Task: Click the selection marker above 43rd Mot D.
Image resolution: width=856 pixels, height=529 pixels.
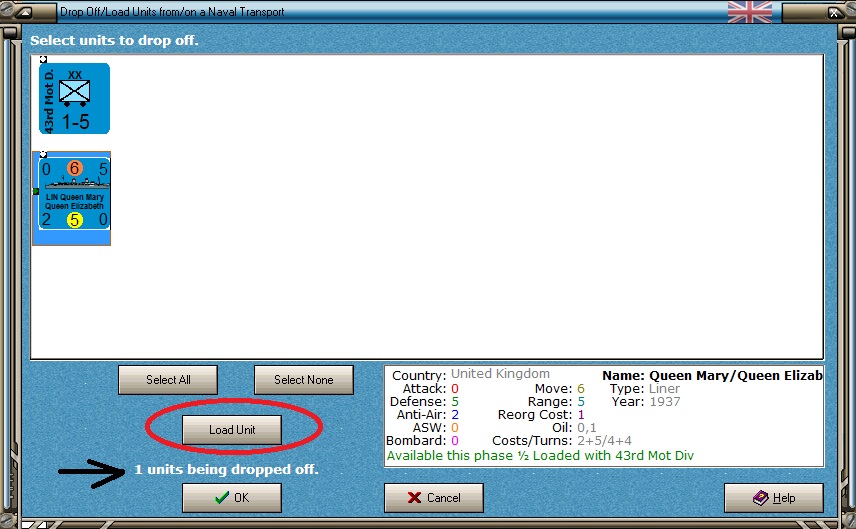Action: 43,59
